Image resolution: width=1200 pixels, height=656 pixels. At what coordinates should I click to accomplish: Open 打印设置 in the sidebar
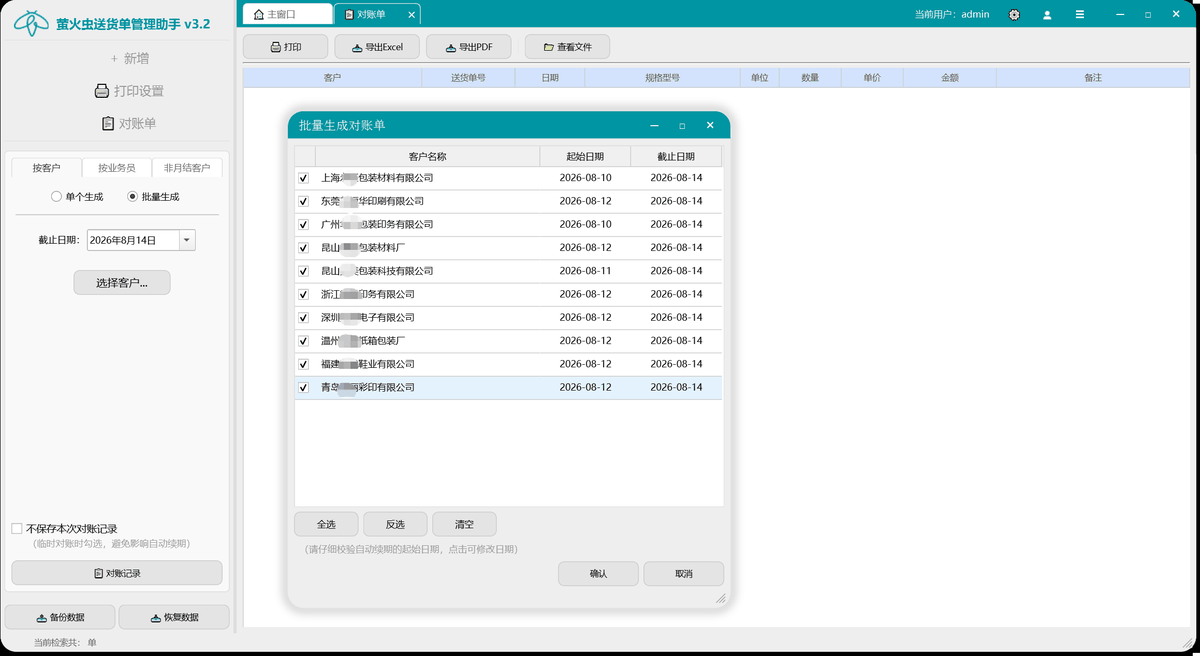[x=129, y=91]
